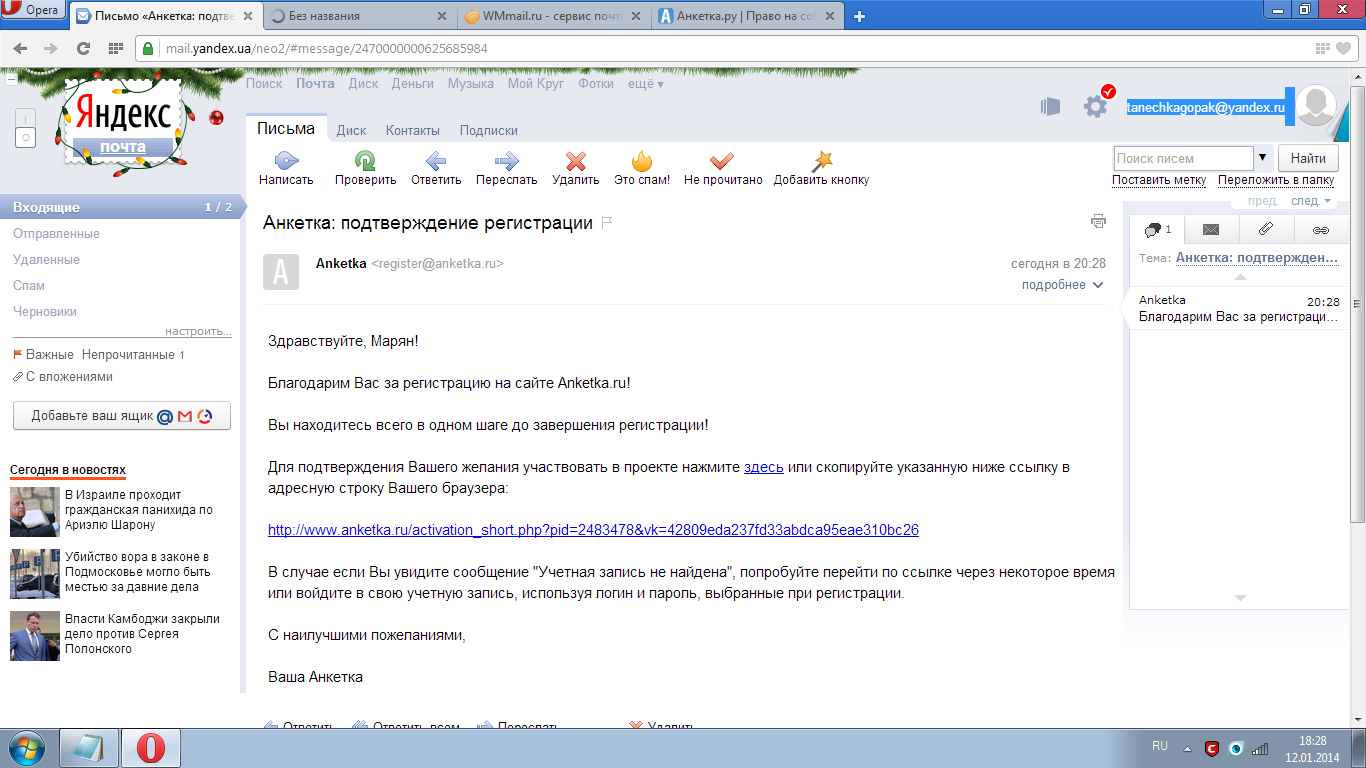Open Деньги in top service menu
This screenshot has width=1366, height=768.
pos(412,84)
